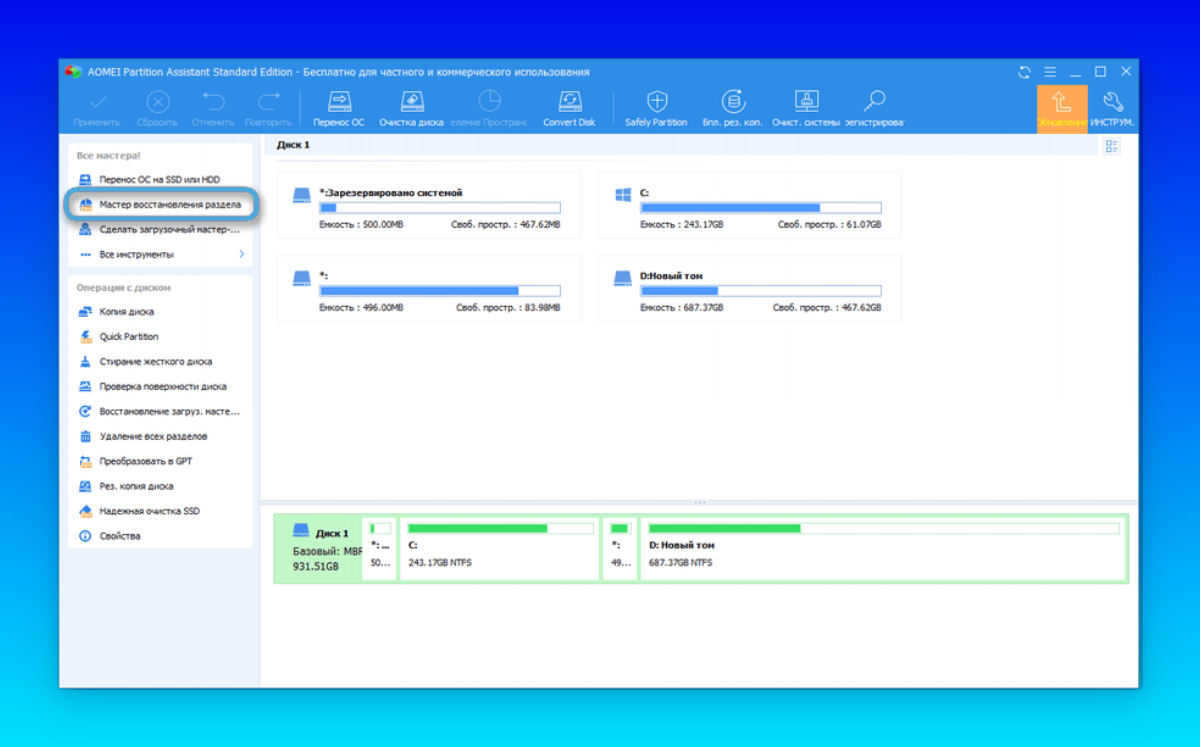
Task: Click the Диск 1 header label
Action: [x=293, y=145]
